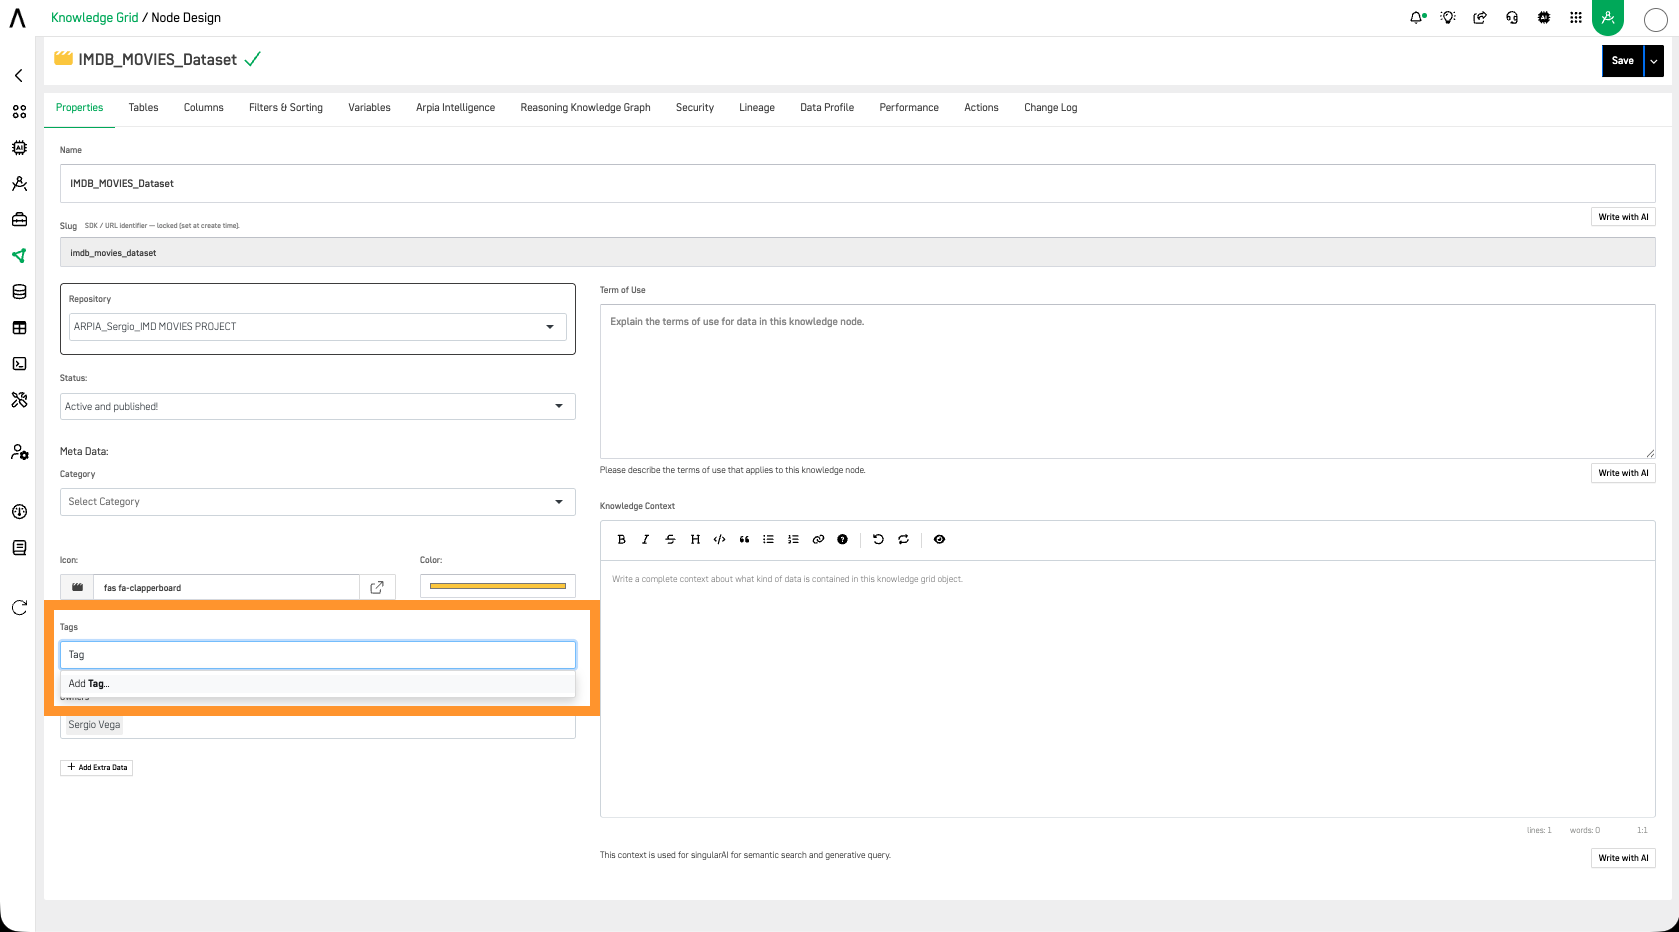Switch to the Tables tab
Image resolution: width=1679 pixels, height=932 pixels.
(x=143, y=108)
